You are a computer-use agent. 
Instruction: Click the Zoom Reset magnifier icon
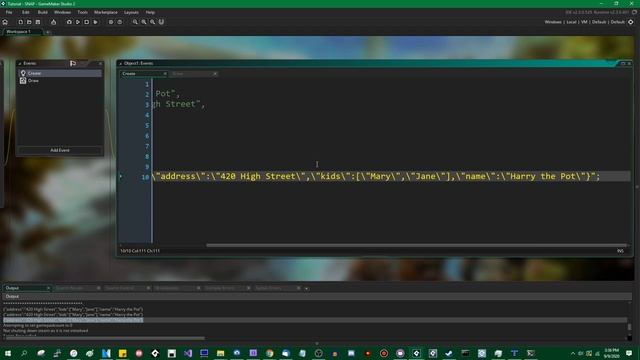point(144,22)
